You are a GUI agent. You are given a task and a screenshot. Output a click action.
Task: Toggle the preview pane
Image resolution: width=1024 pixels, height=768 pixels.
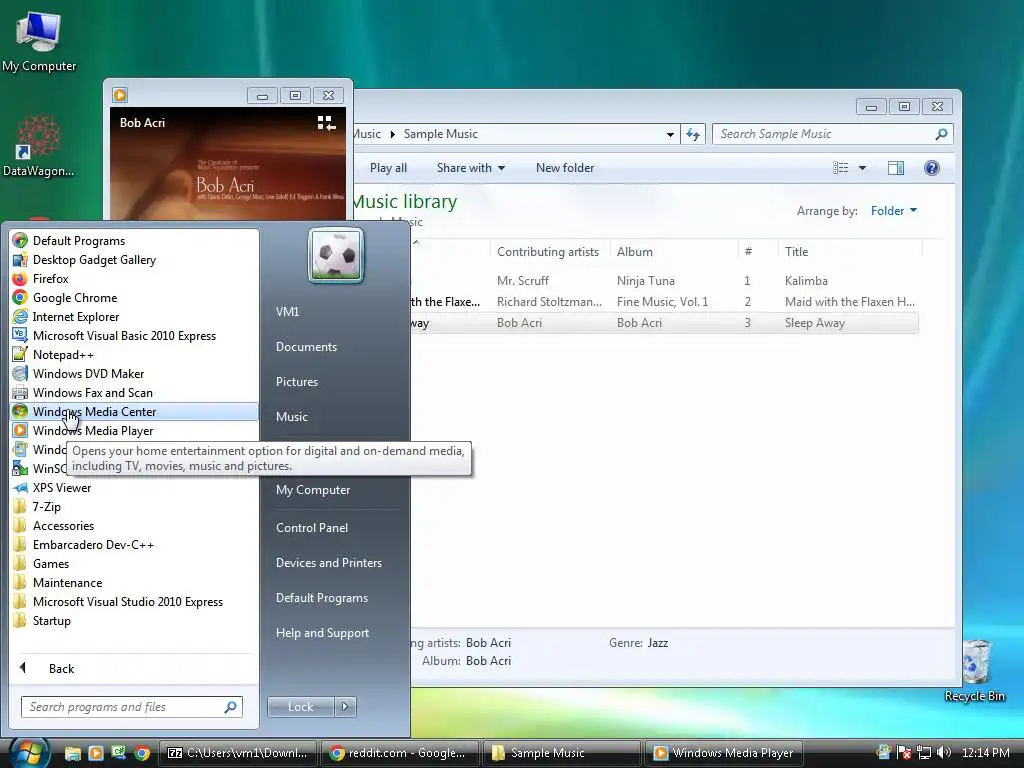[x=896, y=168]
